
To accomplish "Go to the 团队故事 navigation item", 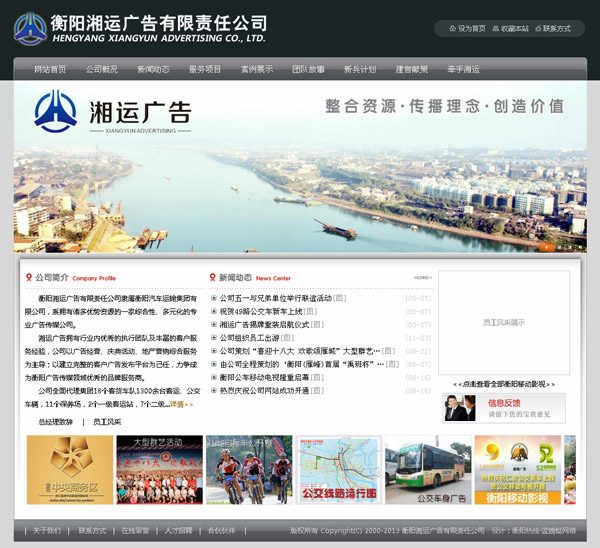I will 308,70.
